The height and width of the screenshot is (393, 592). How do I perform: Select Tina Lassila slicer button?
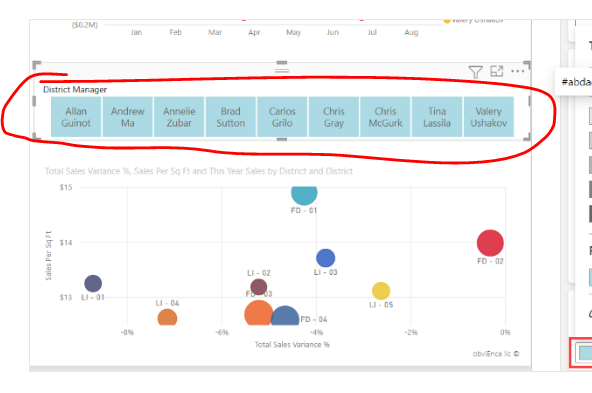tap(437, 117)
